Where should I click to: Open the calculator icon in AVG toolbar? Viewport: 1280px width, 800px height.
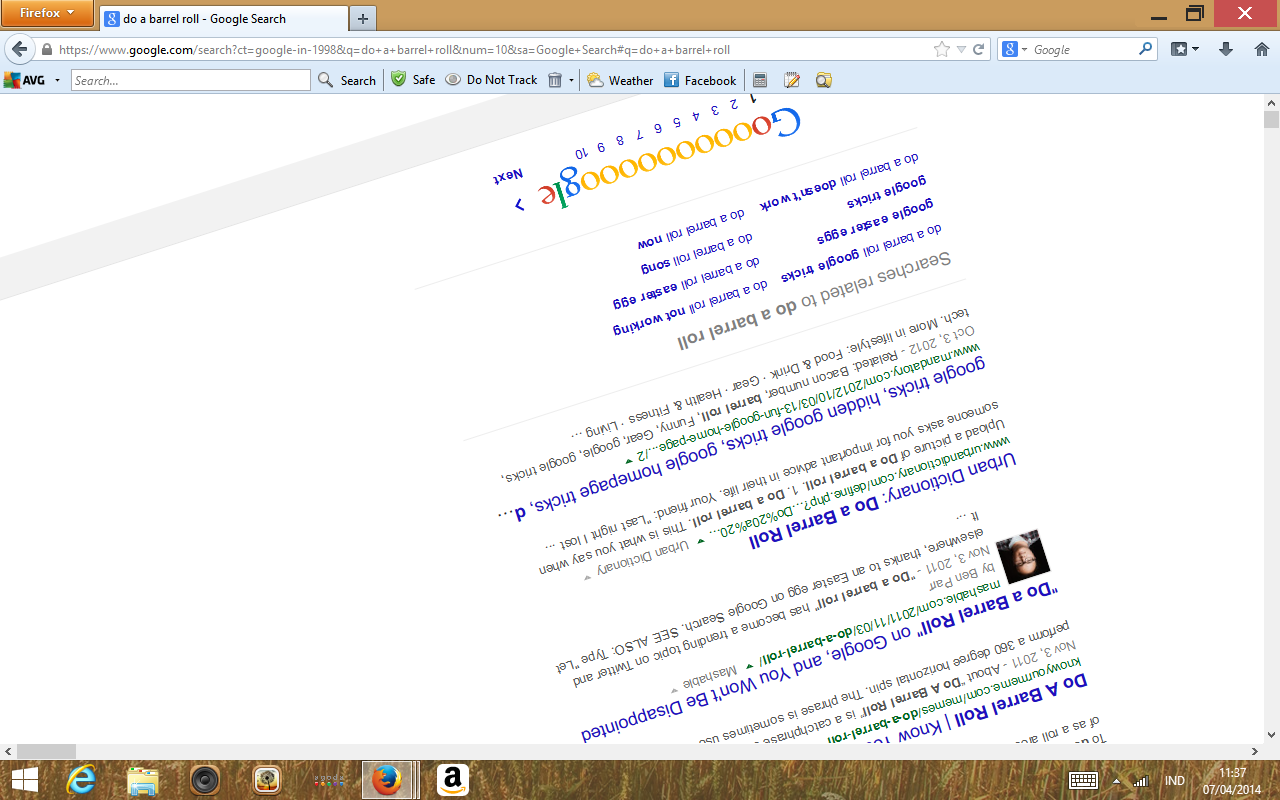(760, 80)
